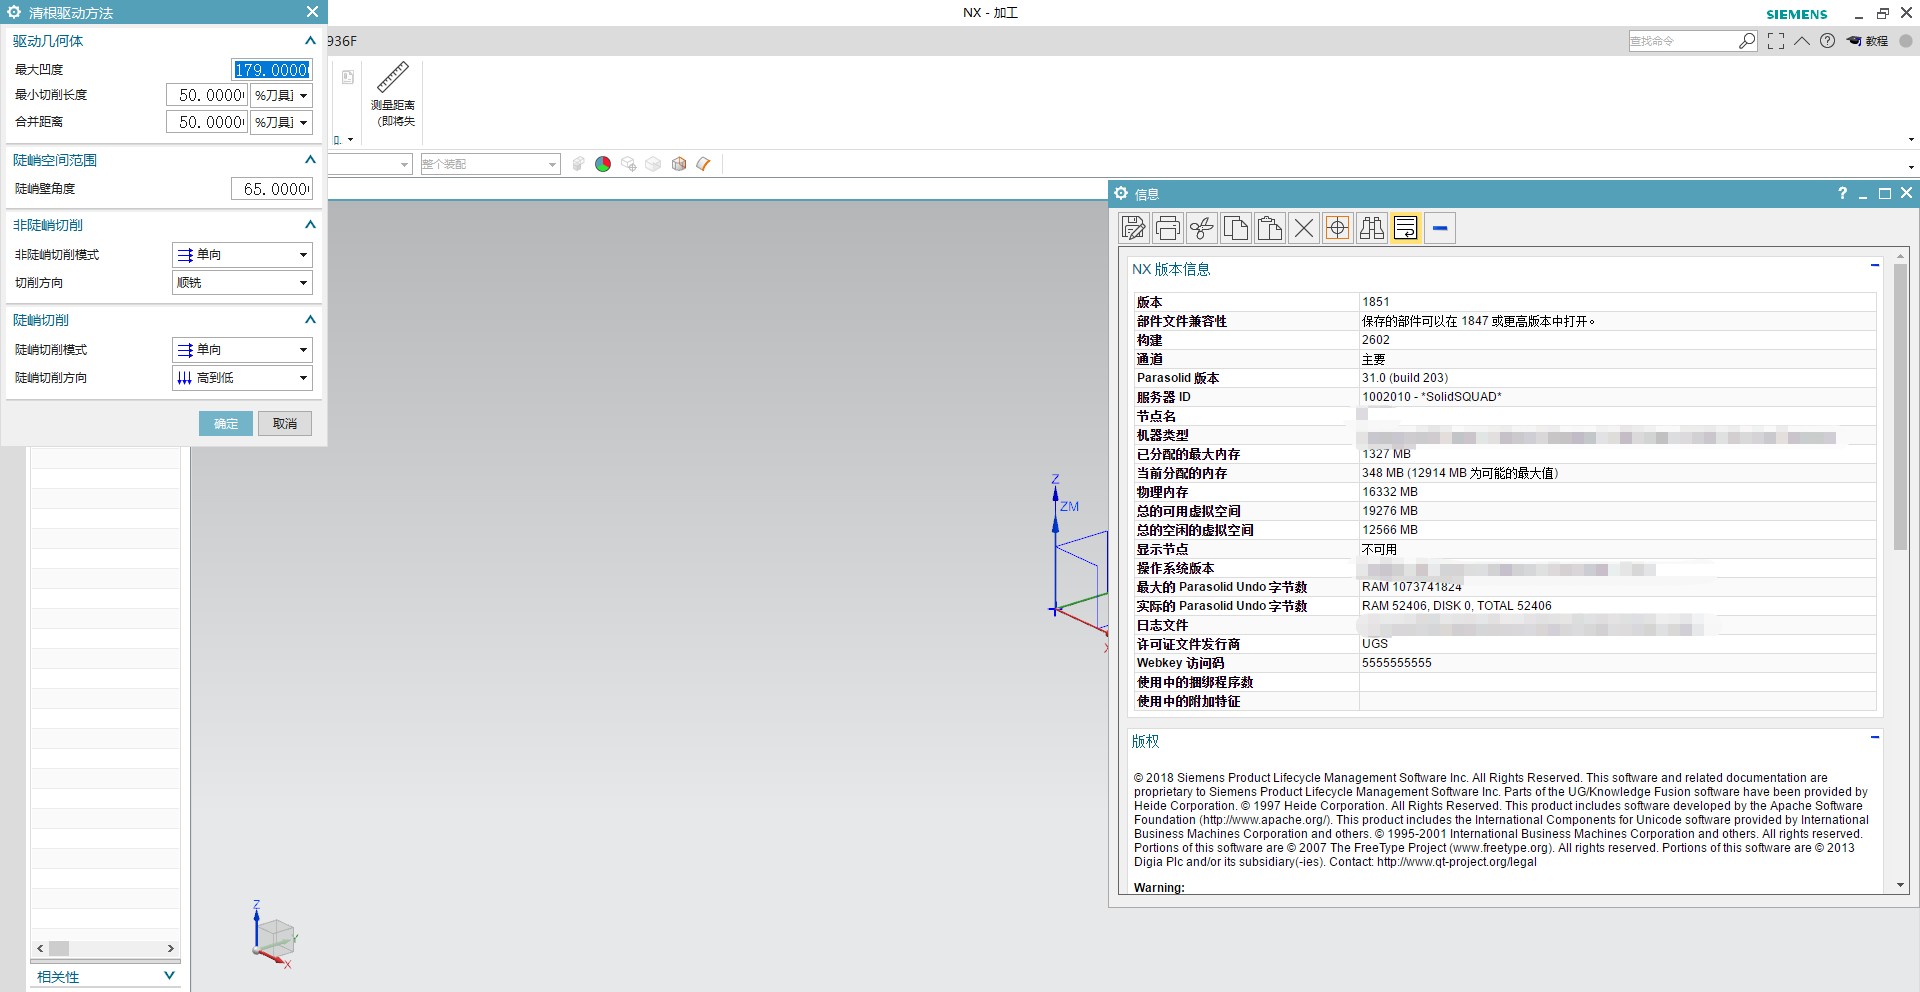Click the help question mark in 信息 title bar

point(1842,194)
